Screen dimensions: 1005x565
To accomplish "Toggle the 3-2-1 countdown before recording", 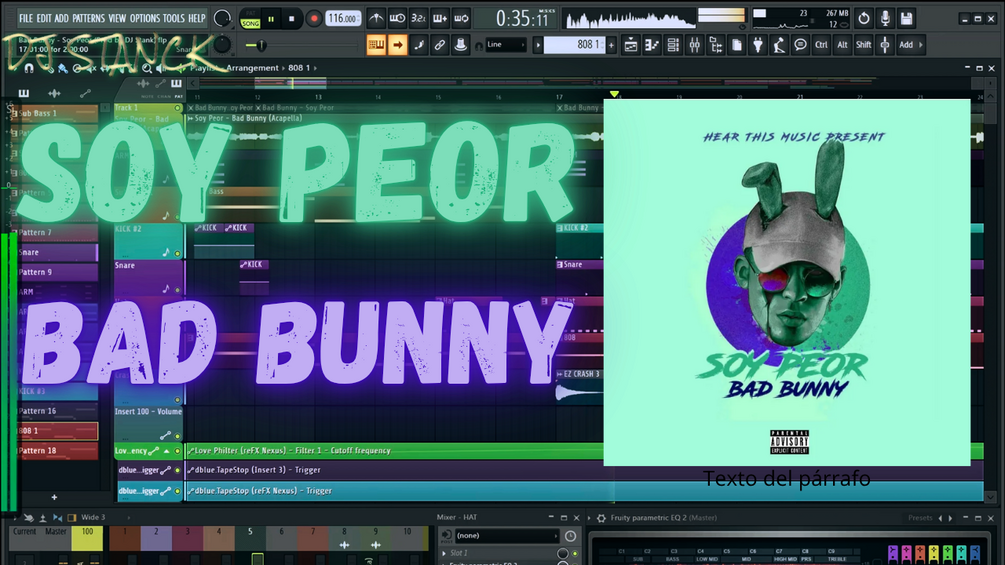I will click(419, 19).
